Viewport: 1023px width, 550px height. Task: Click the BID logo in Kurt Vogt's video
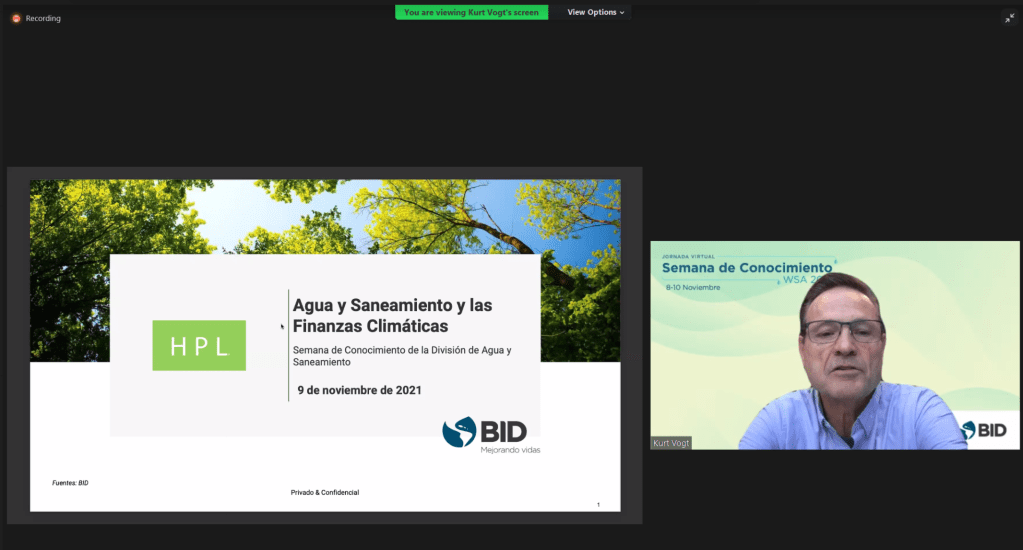pyautogui.click(x=985, y=430)
